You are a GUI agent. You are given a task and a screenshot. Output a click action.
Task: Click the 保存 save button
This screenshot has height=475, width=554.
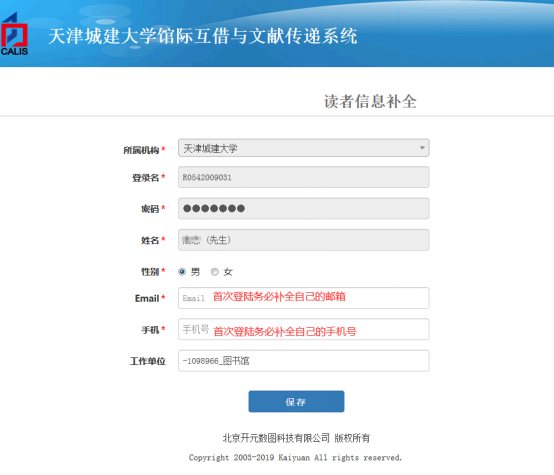point(296,401)
